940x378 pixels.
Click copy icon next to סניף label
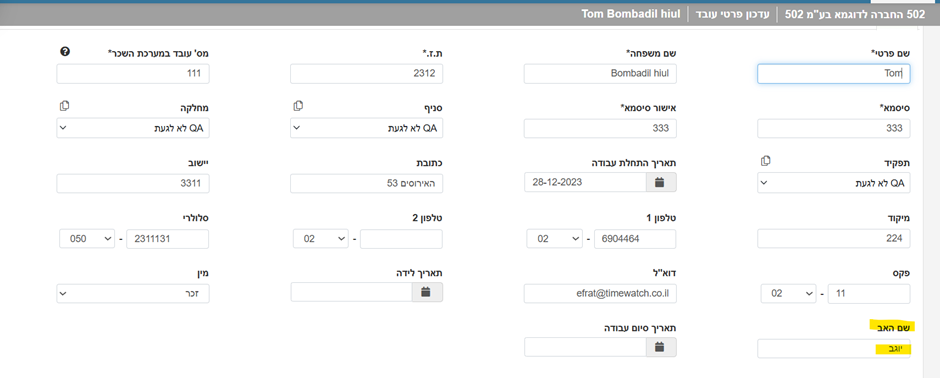(298, 106)
